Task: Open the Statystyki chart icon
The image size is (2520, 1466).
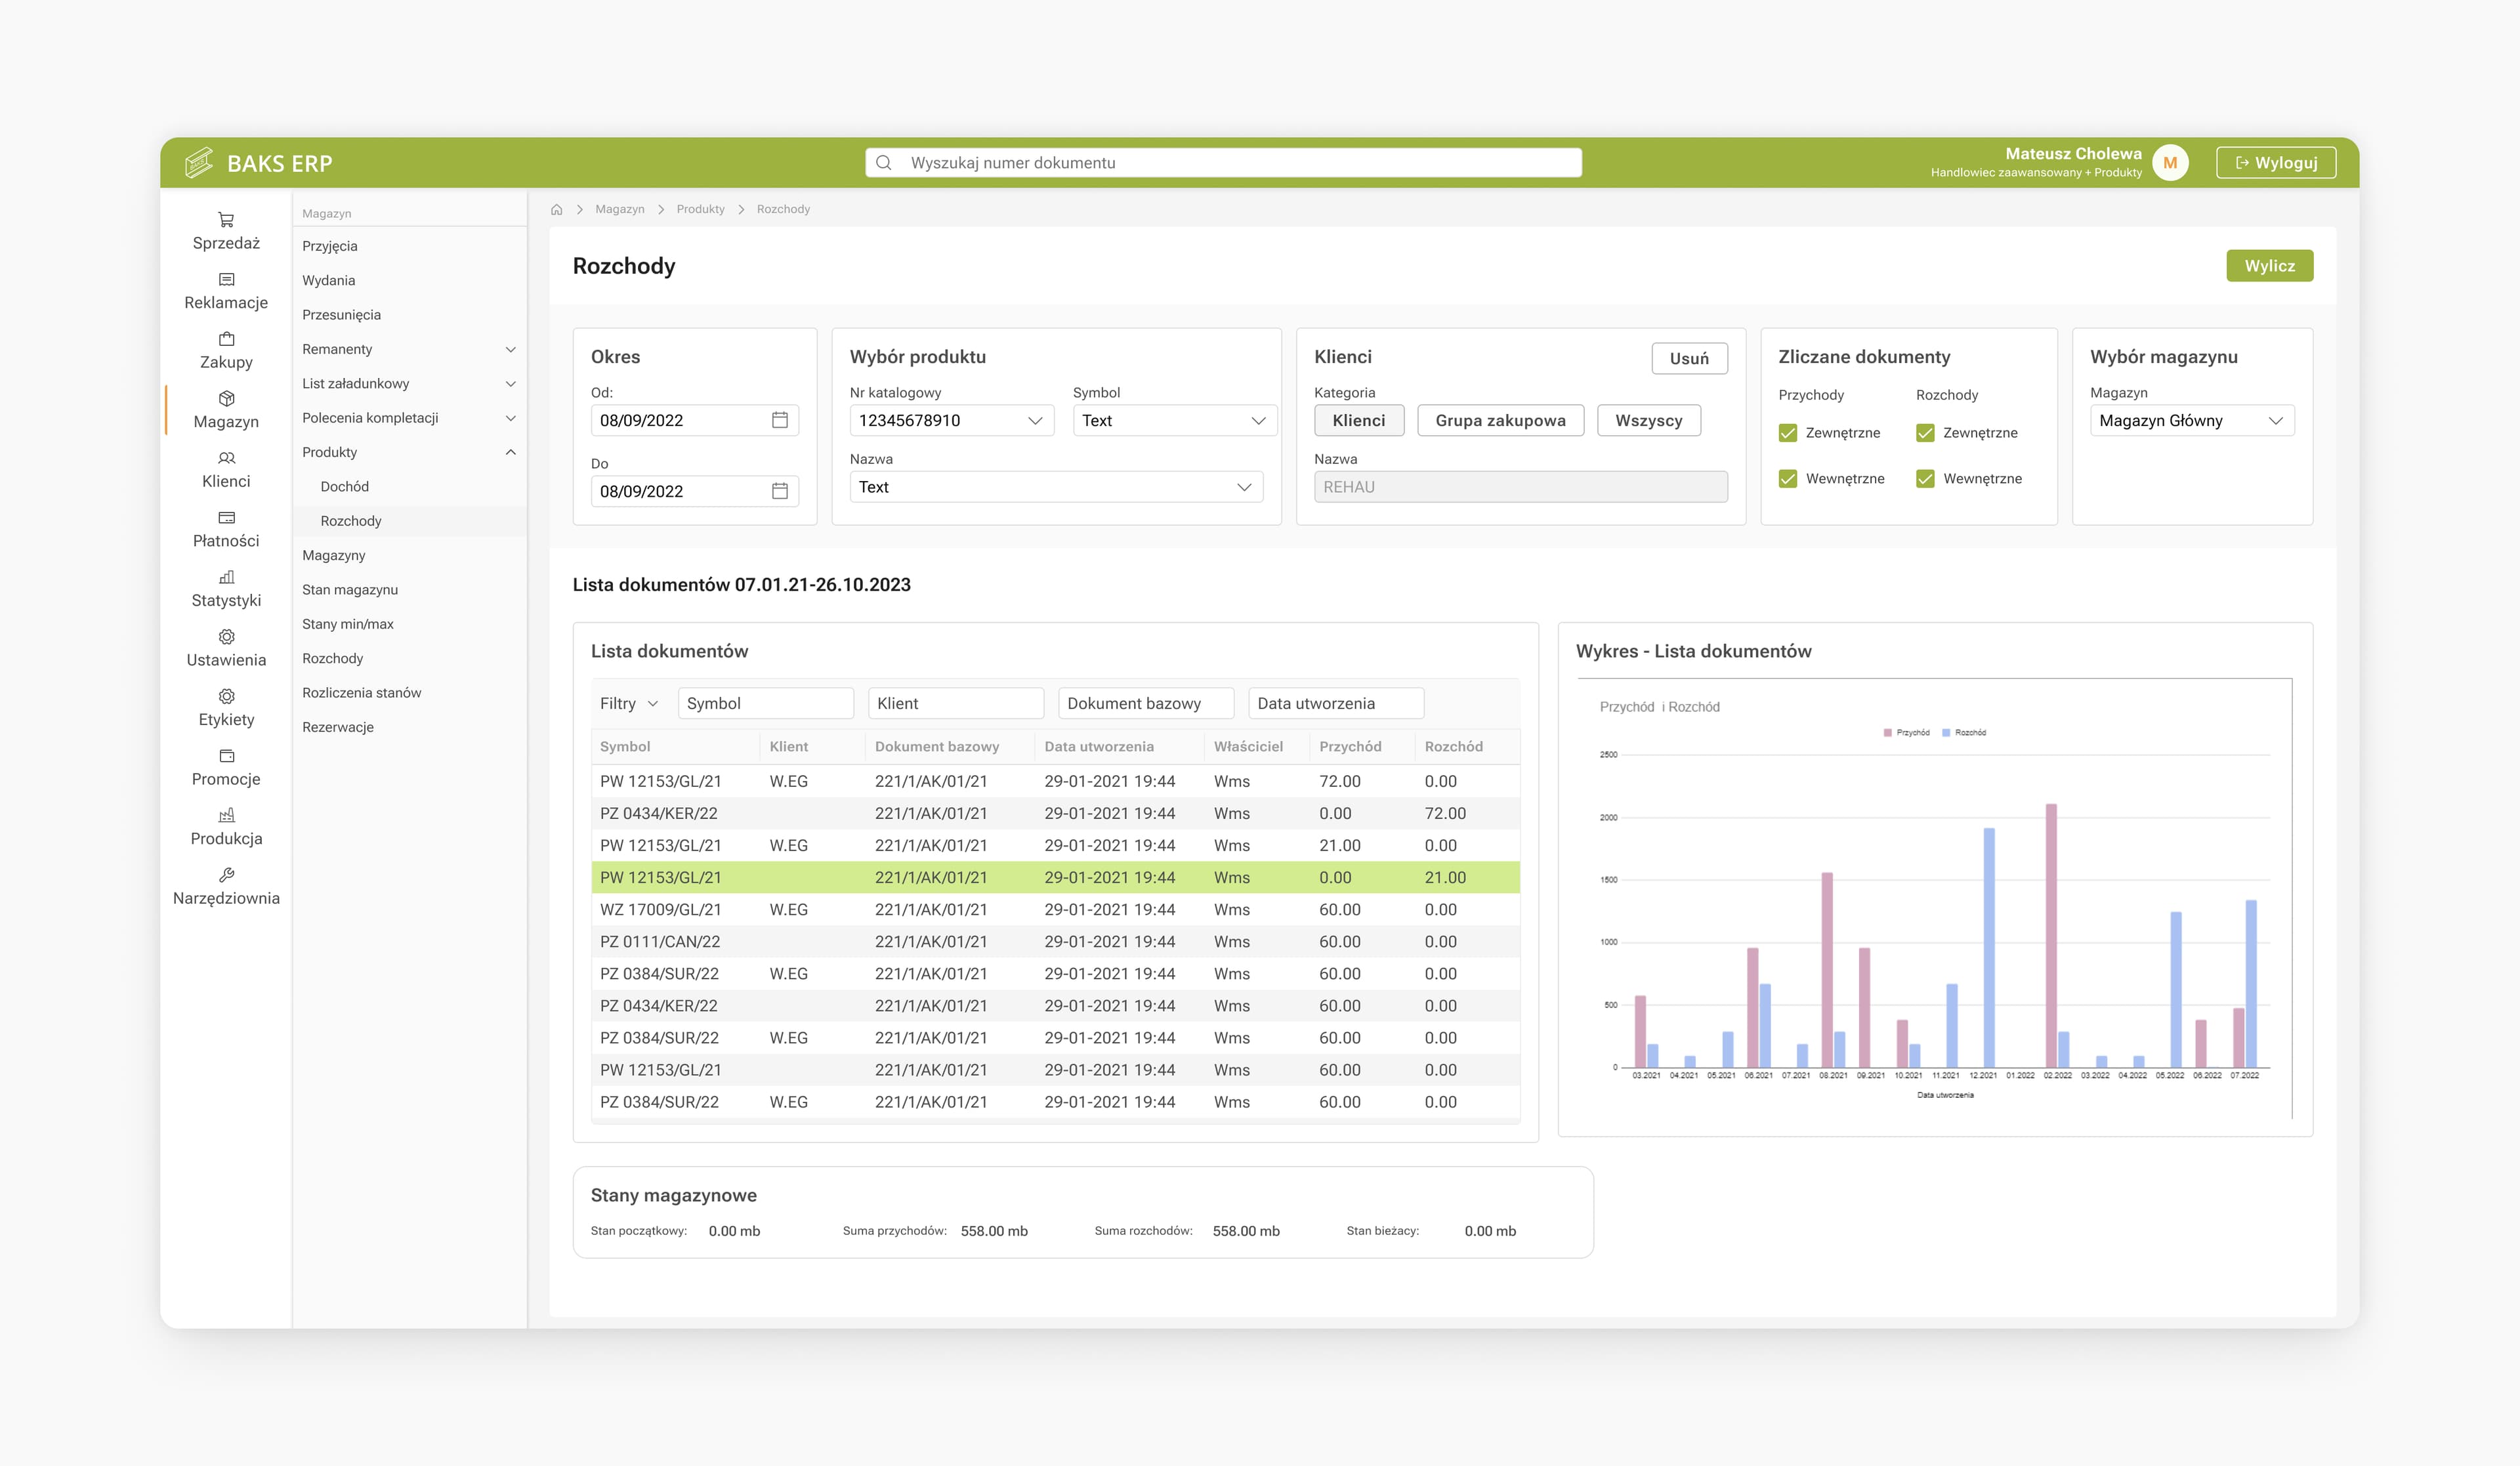Action: tap(226, 577)
